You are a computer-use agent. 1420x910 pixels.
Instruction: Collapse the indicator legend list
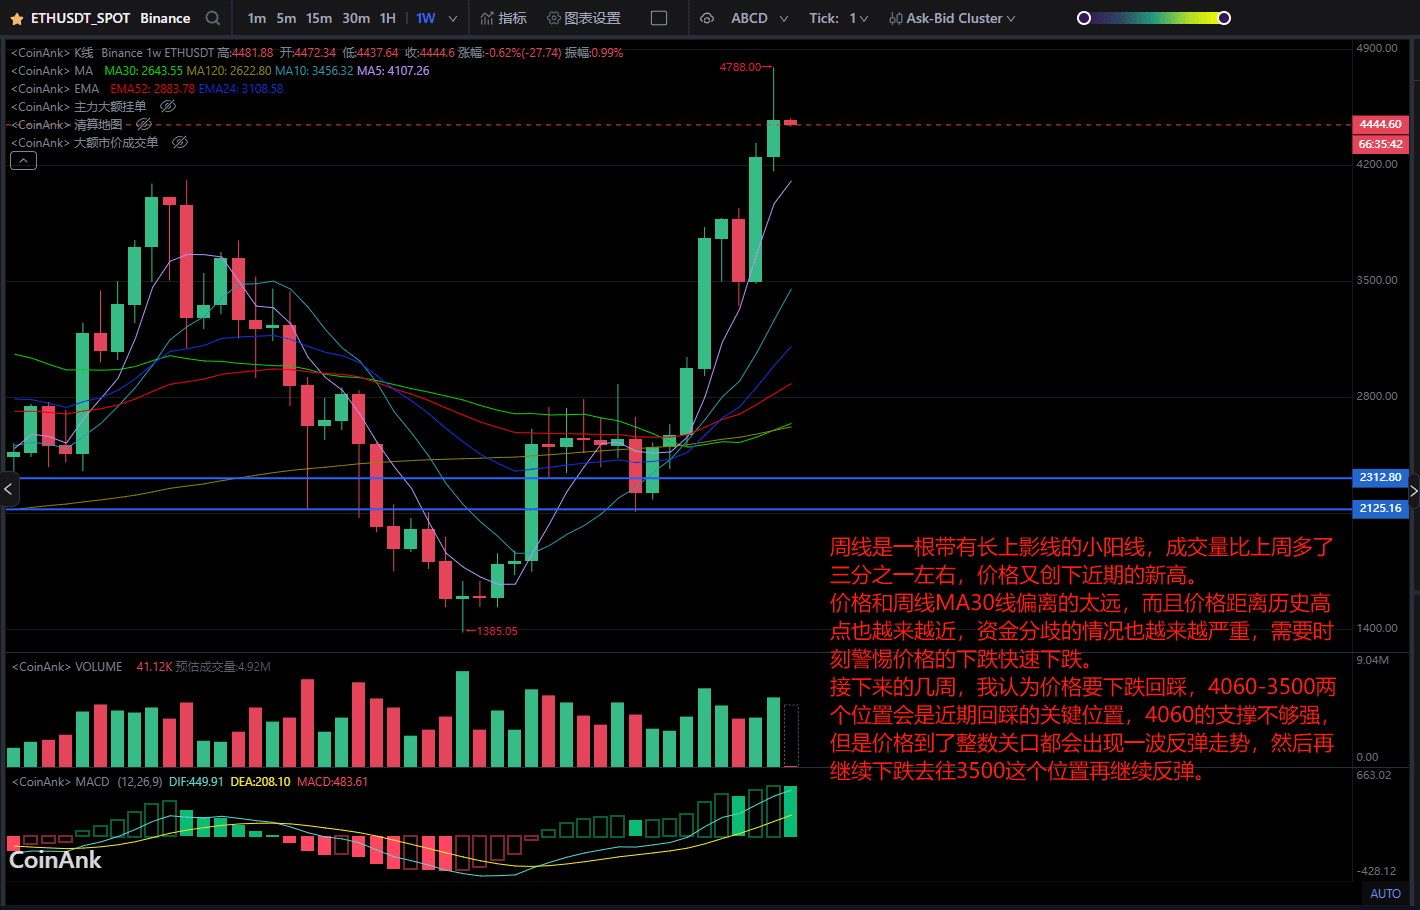pos(23,160)
